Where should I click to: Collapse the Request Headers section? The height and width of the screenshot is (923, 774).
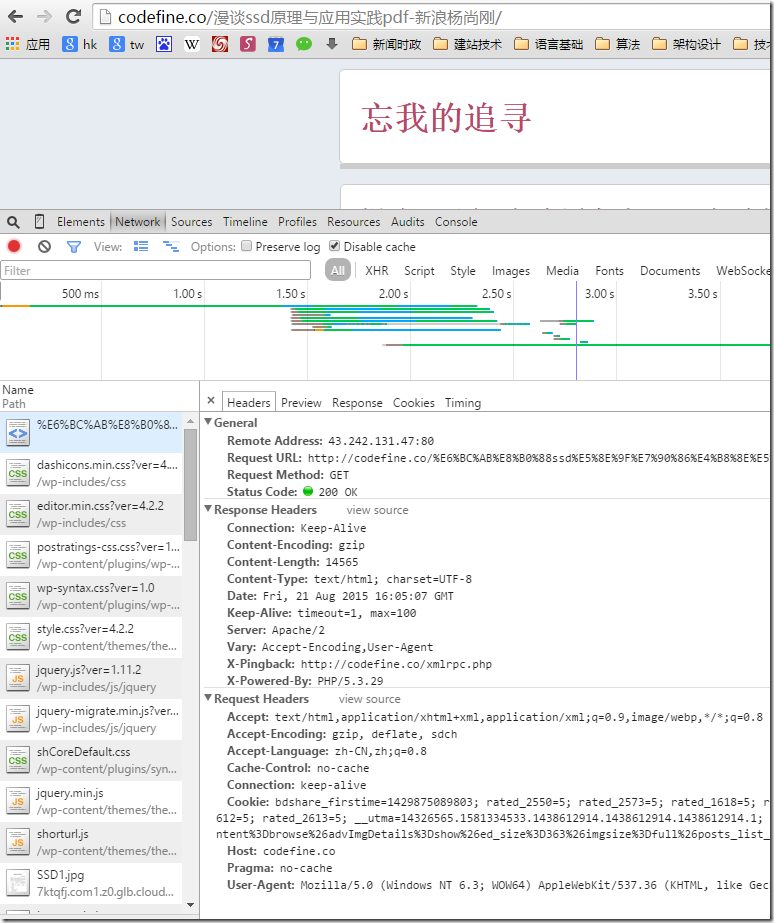click(x=208, y=699)
